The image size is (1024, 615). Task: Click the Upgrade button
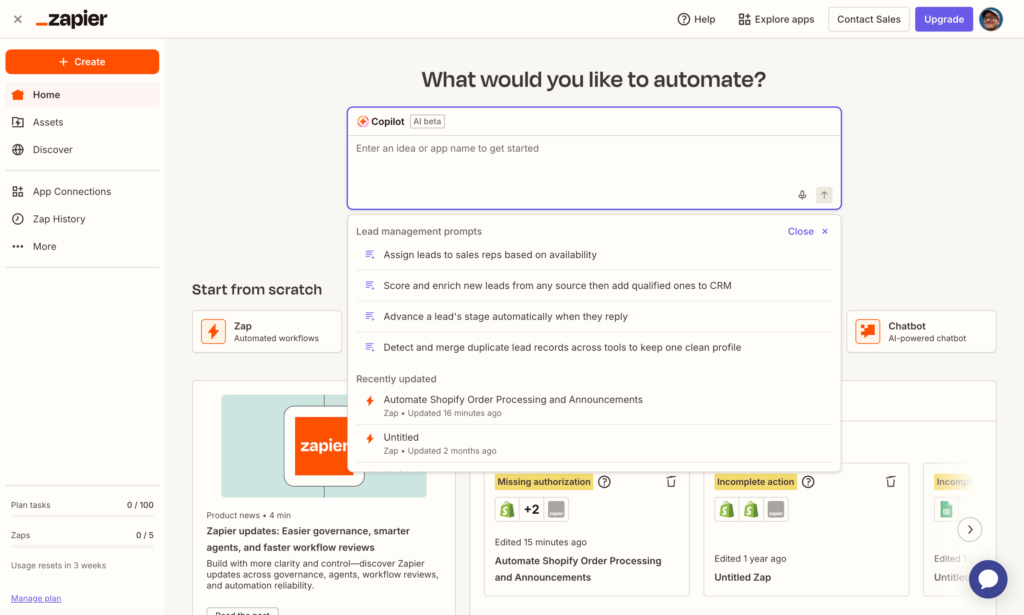coord(943,18)
